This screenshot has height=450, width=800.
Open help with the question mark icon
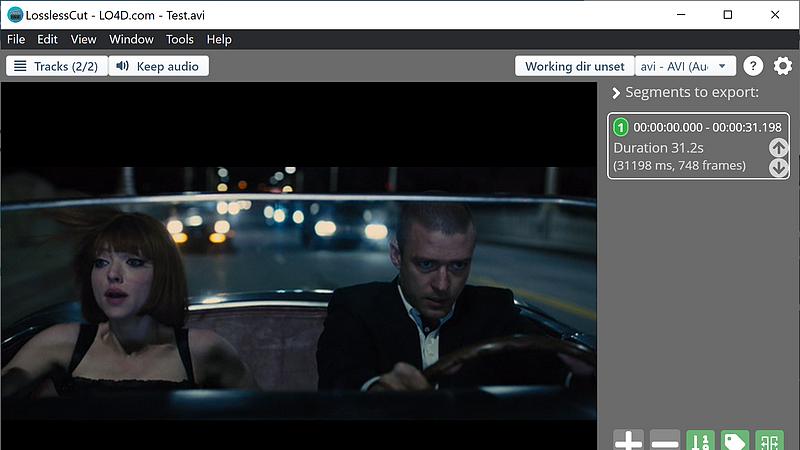pyautogui.click(x=753, y=66)
